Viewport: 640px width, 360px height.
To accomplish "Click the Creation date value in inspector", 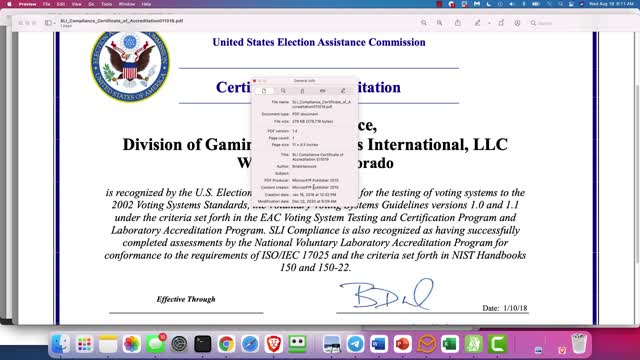I will point(314,195).
